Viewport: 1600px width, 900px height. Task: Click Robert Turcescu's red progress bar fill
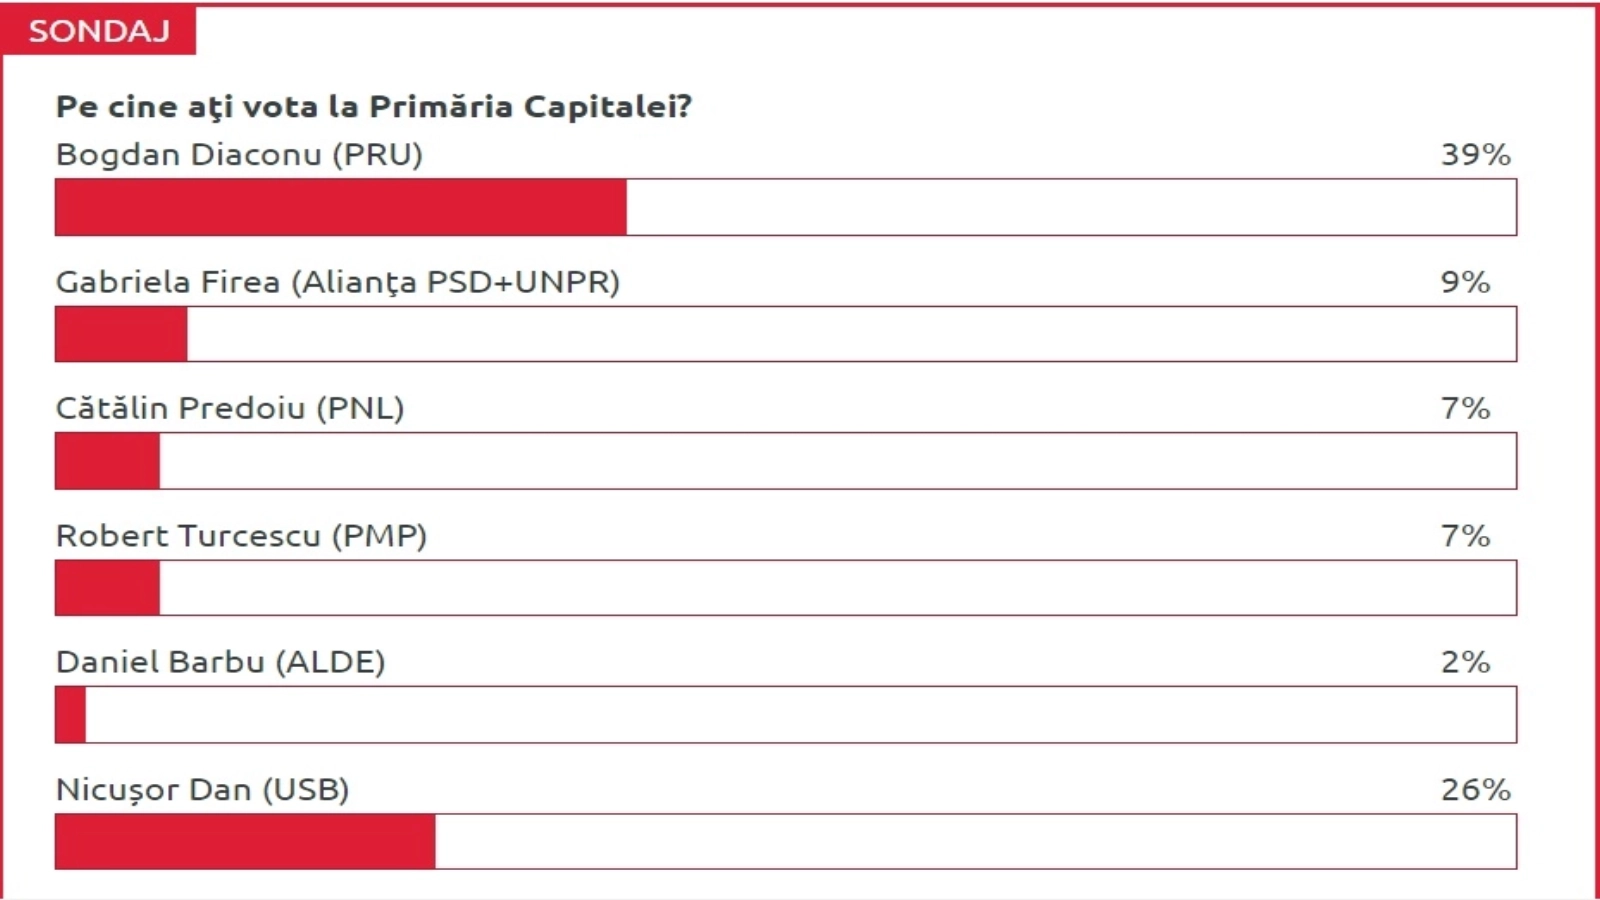[107, 588]
